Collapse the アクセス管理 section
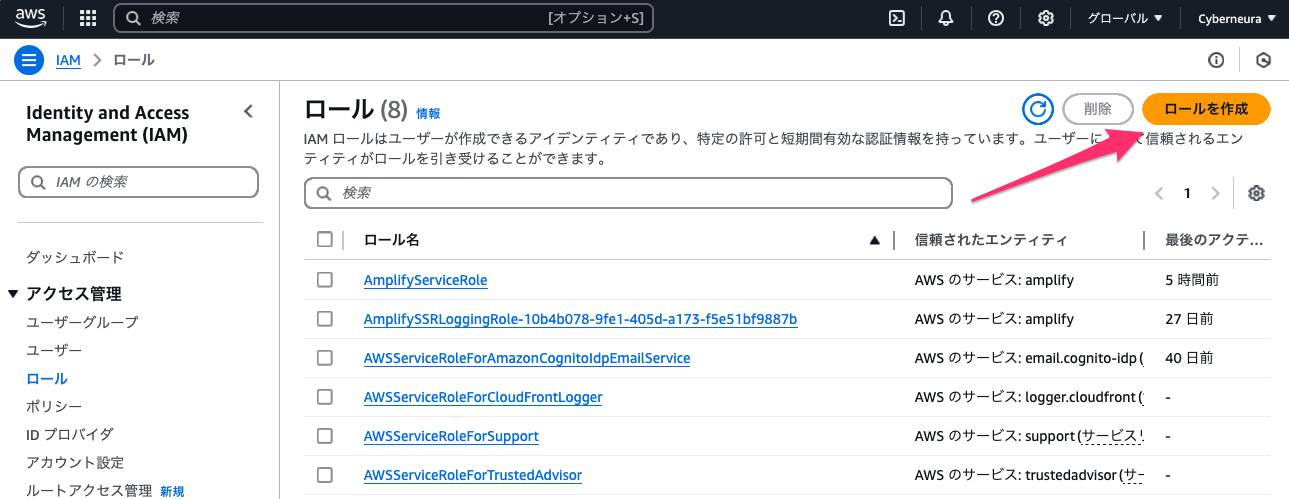The width and height of the screenshot is (1289, 499). coord(13,294)
